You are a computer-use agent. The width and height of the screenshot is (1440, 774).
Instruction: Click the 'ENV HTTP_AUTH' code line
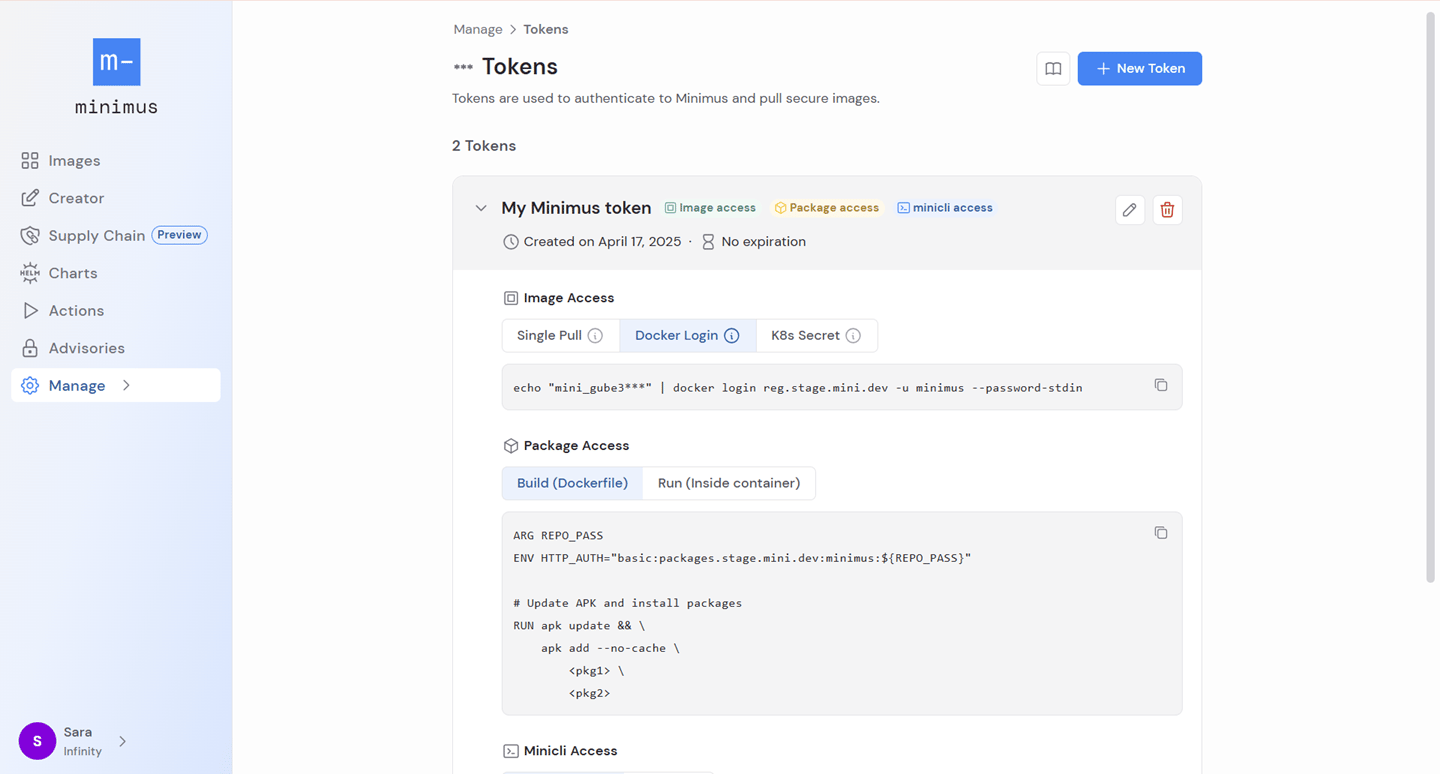pyautogui.click(x=742, y=558)
